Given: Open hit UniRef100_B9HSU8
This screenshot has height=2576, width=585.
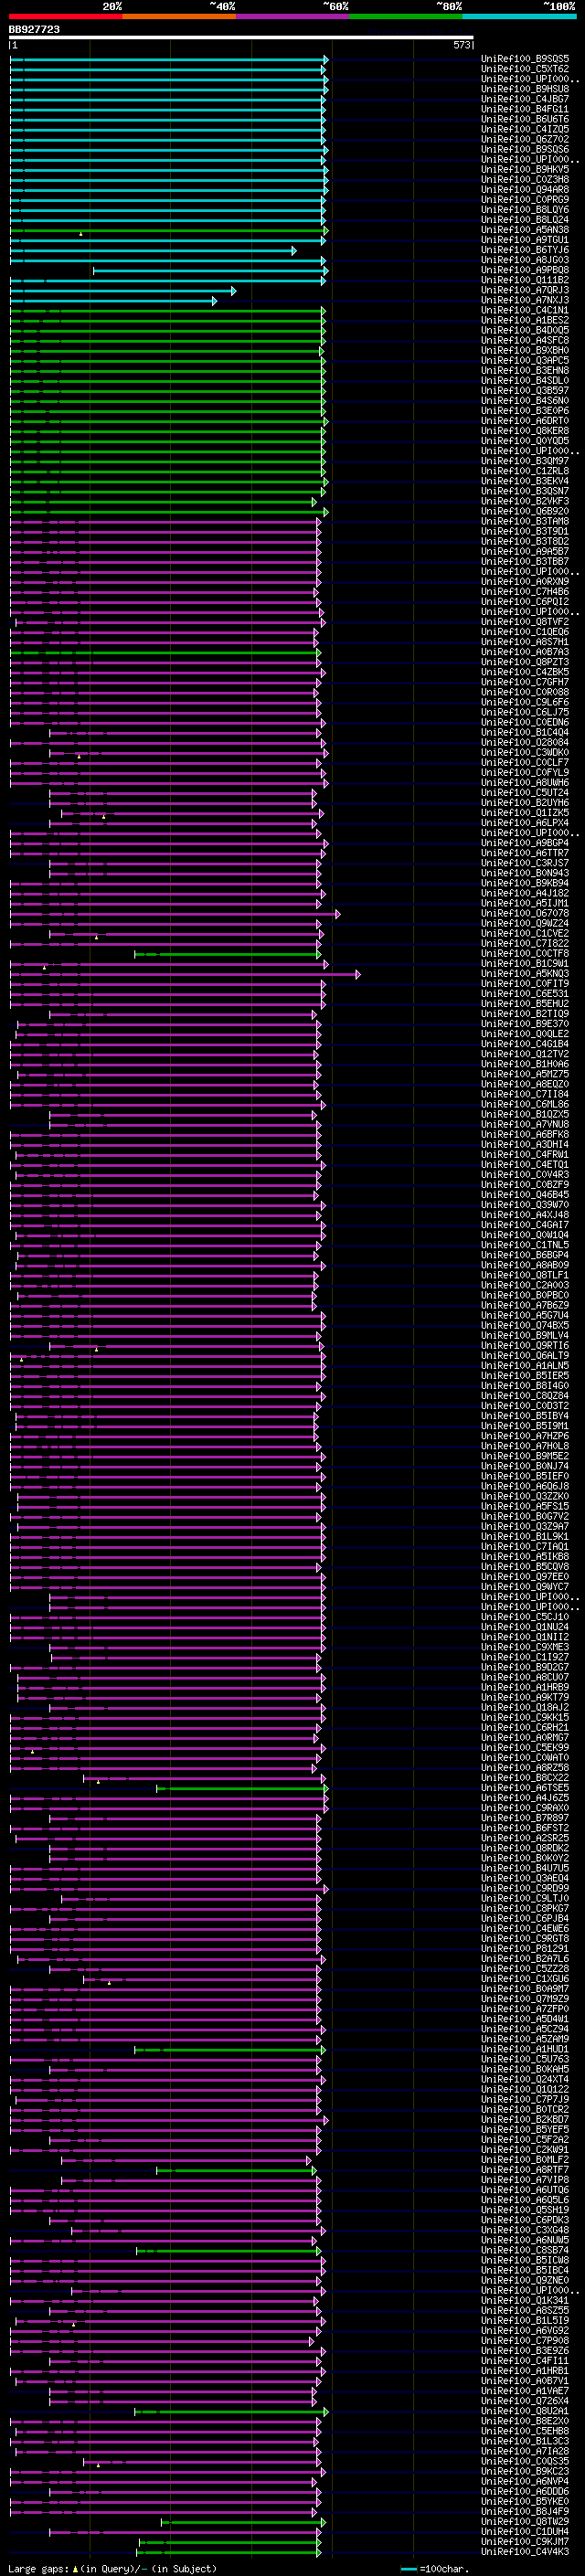Looking at the screenshot, I should click(x=525, y=89).
